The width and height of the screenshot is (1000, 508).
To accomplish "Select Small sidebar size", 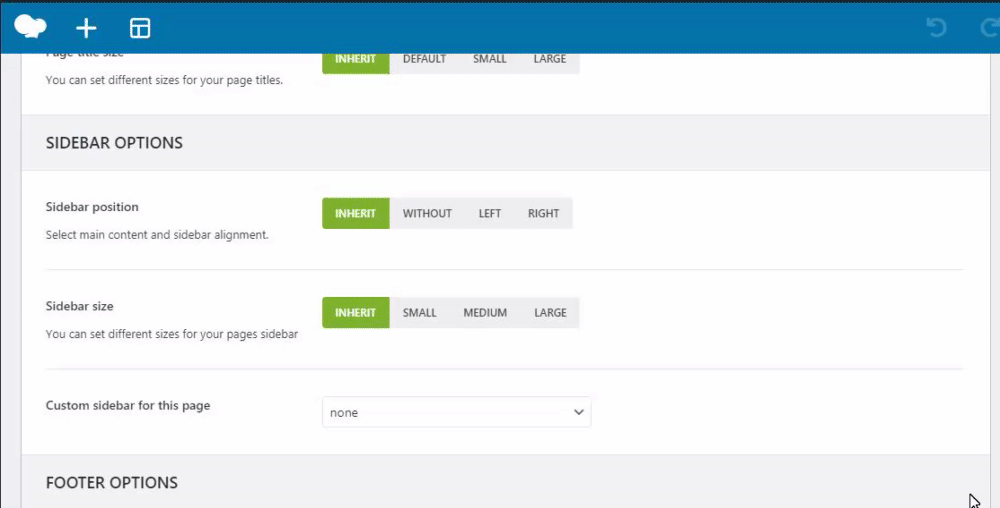I will [420, 313].
